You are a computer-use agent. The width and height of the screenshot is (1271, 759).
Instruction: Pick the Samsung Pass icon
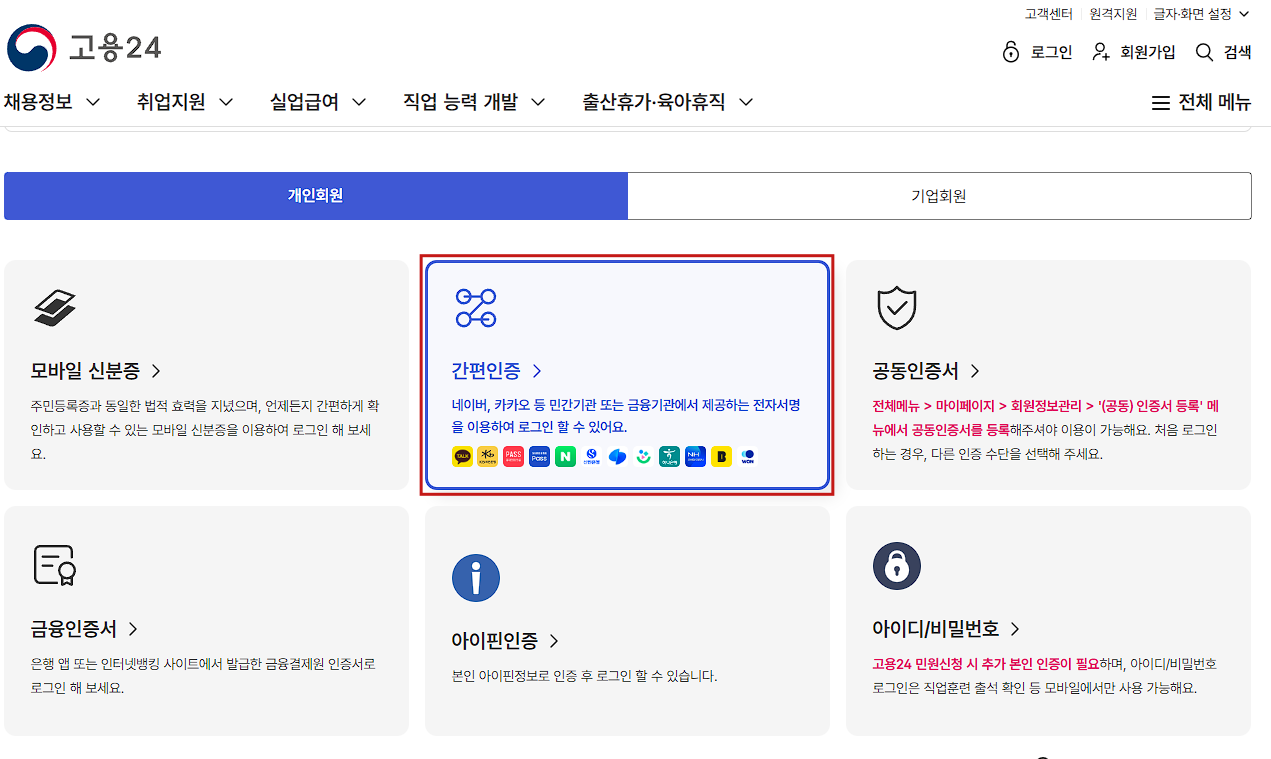[539, 457]
